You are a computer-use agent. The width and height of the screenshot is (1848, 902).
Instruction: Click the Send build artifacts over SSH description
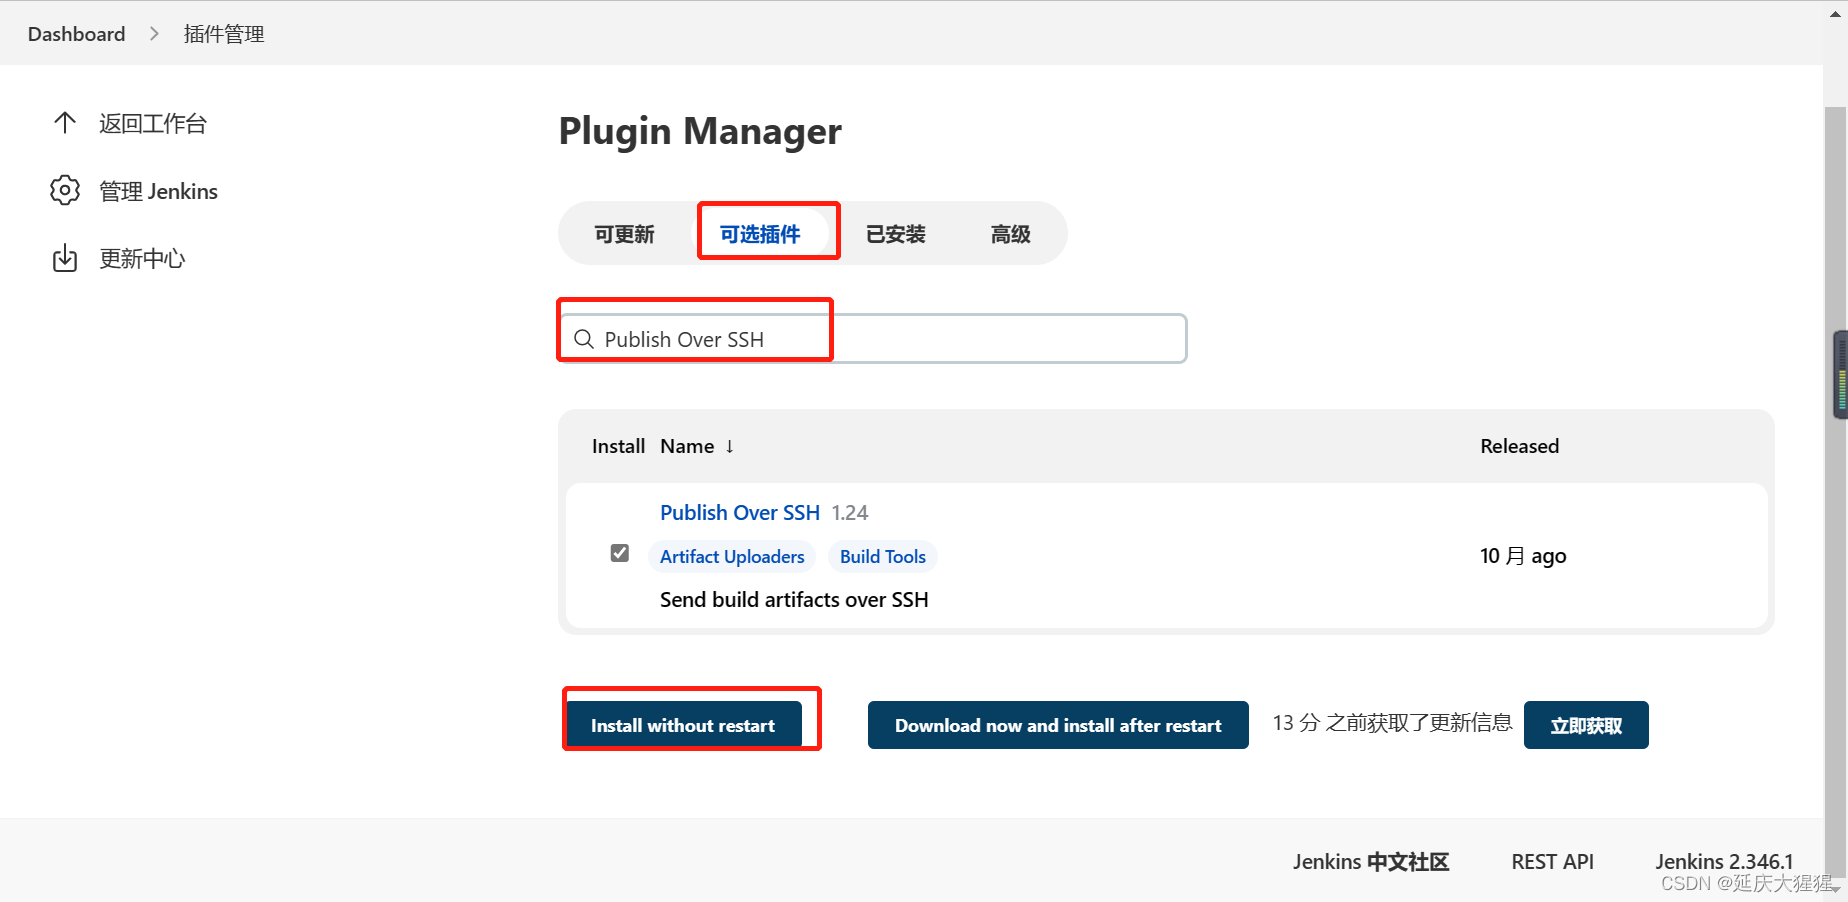[x=794, y=600]
